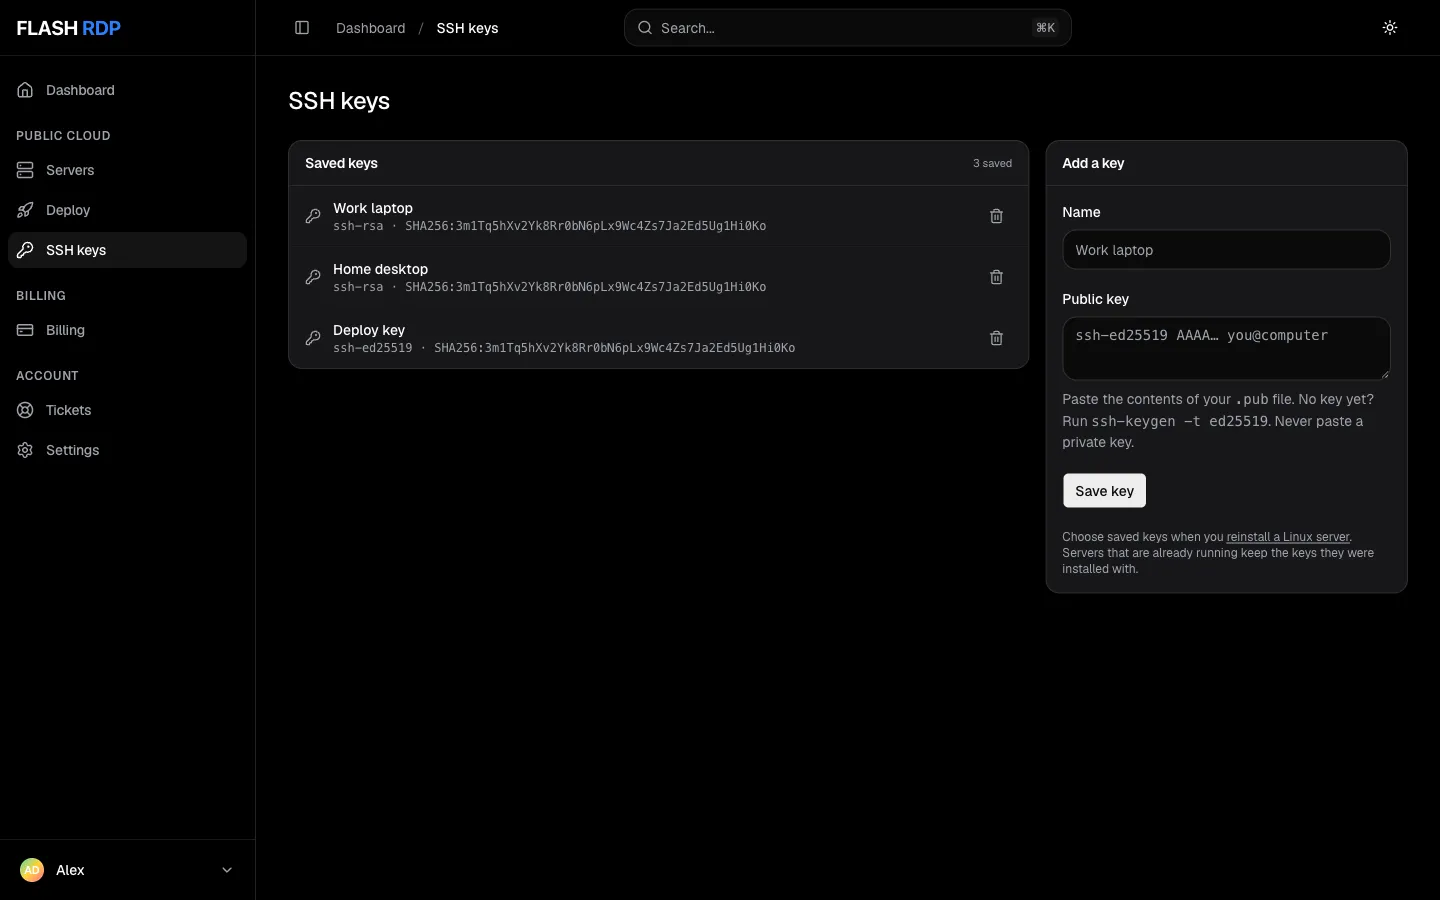The image size is (1440, 900).
Task: Click the key icon beside Work laptop
Action: pyautogui.click(x=313, y=216)
